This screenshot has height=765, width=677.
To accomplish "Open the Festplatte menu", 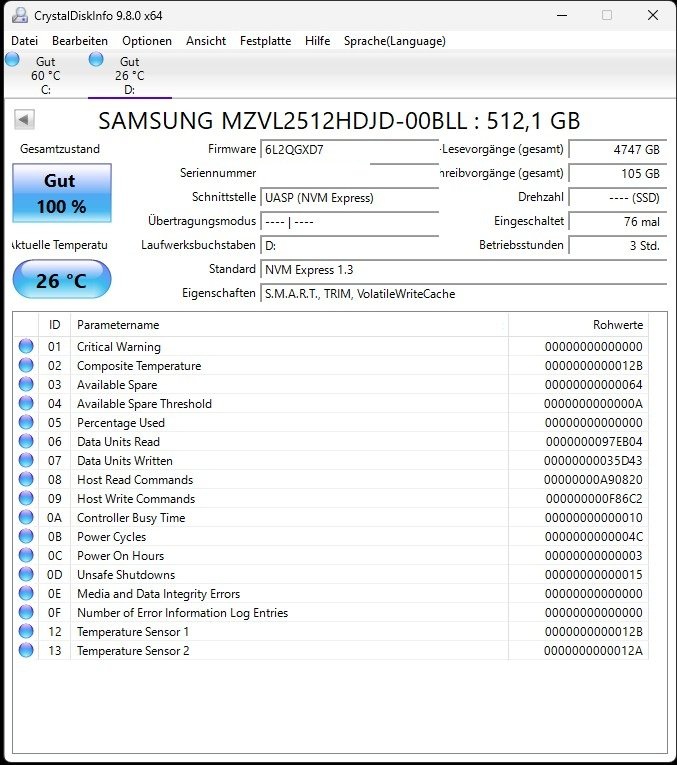I will click(x=265, y=41).
